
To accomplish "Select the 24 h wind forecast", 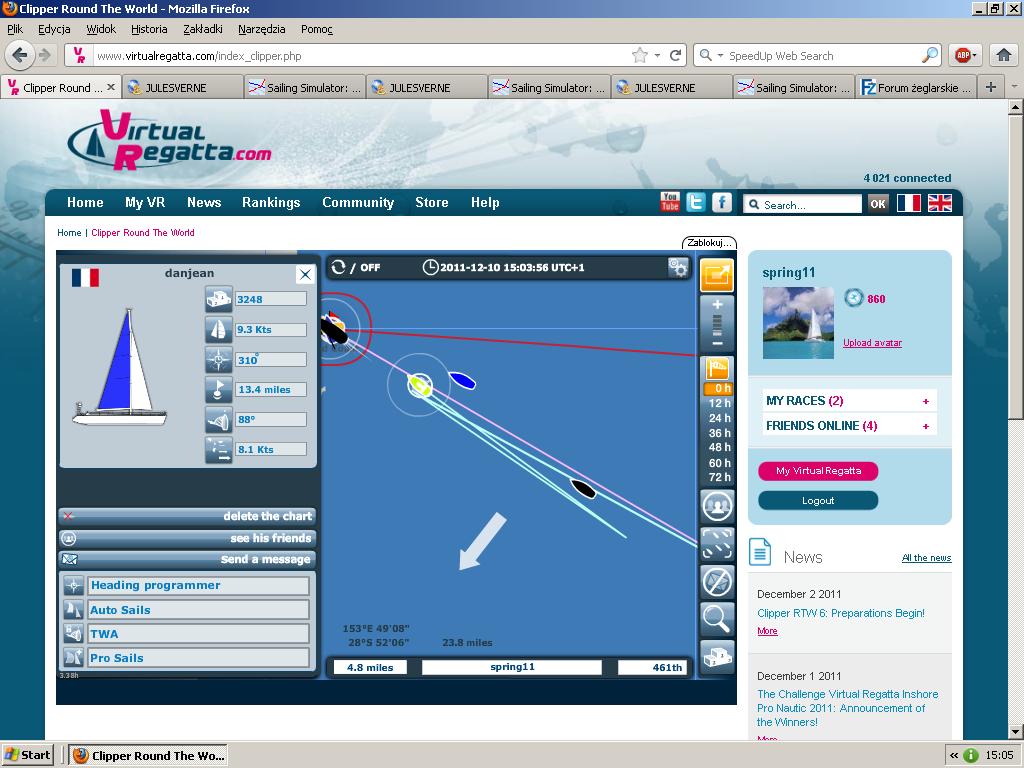I will tap(720, 419).
